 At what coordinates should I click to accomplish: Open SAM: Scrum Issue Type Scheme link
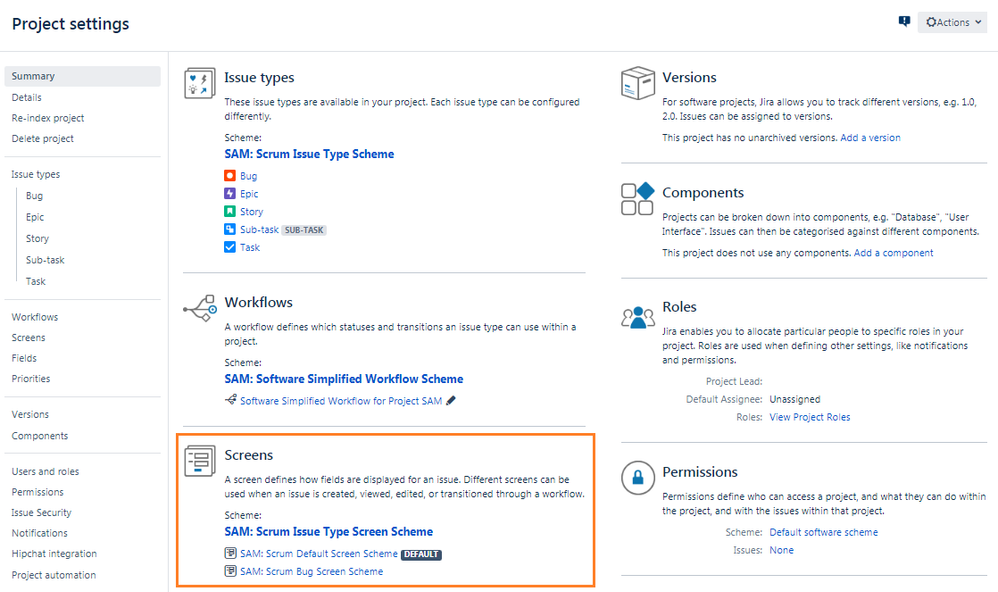(x=309, y=154)
